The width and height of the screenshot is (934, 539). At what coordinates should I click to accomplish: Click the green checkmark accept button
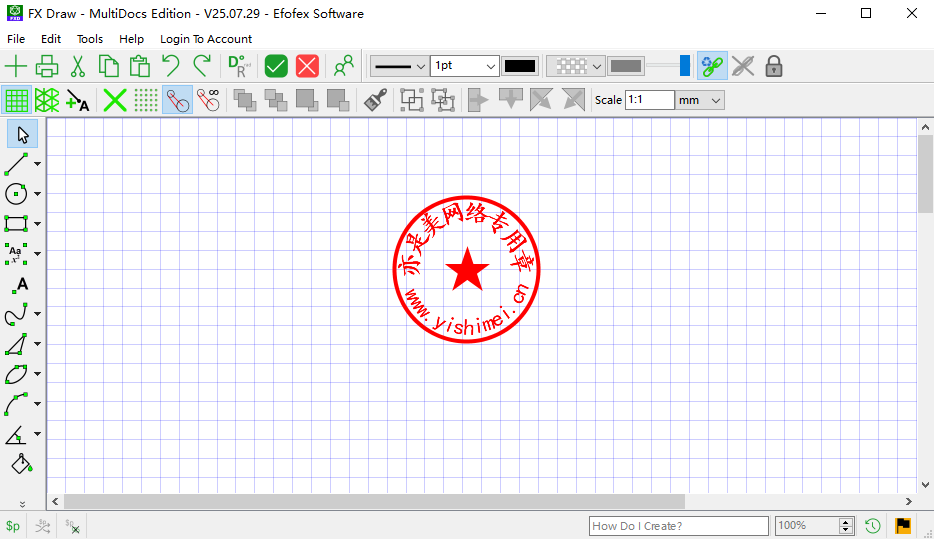[x=276, y=66]
